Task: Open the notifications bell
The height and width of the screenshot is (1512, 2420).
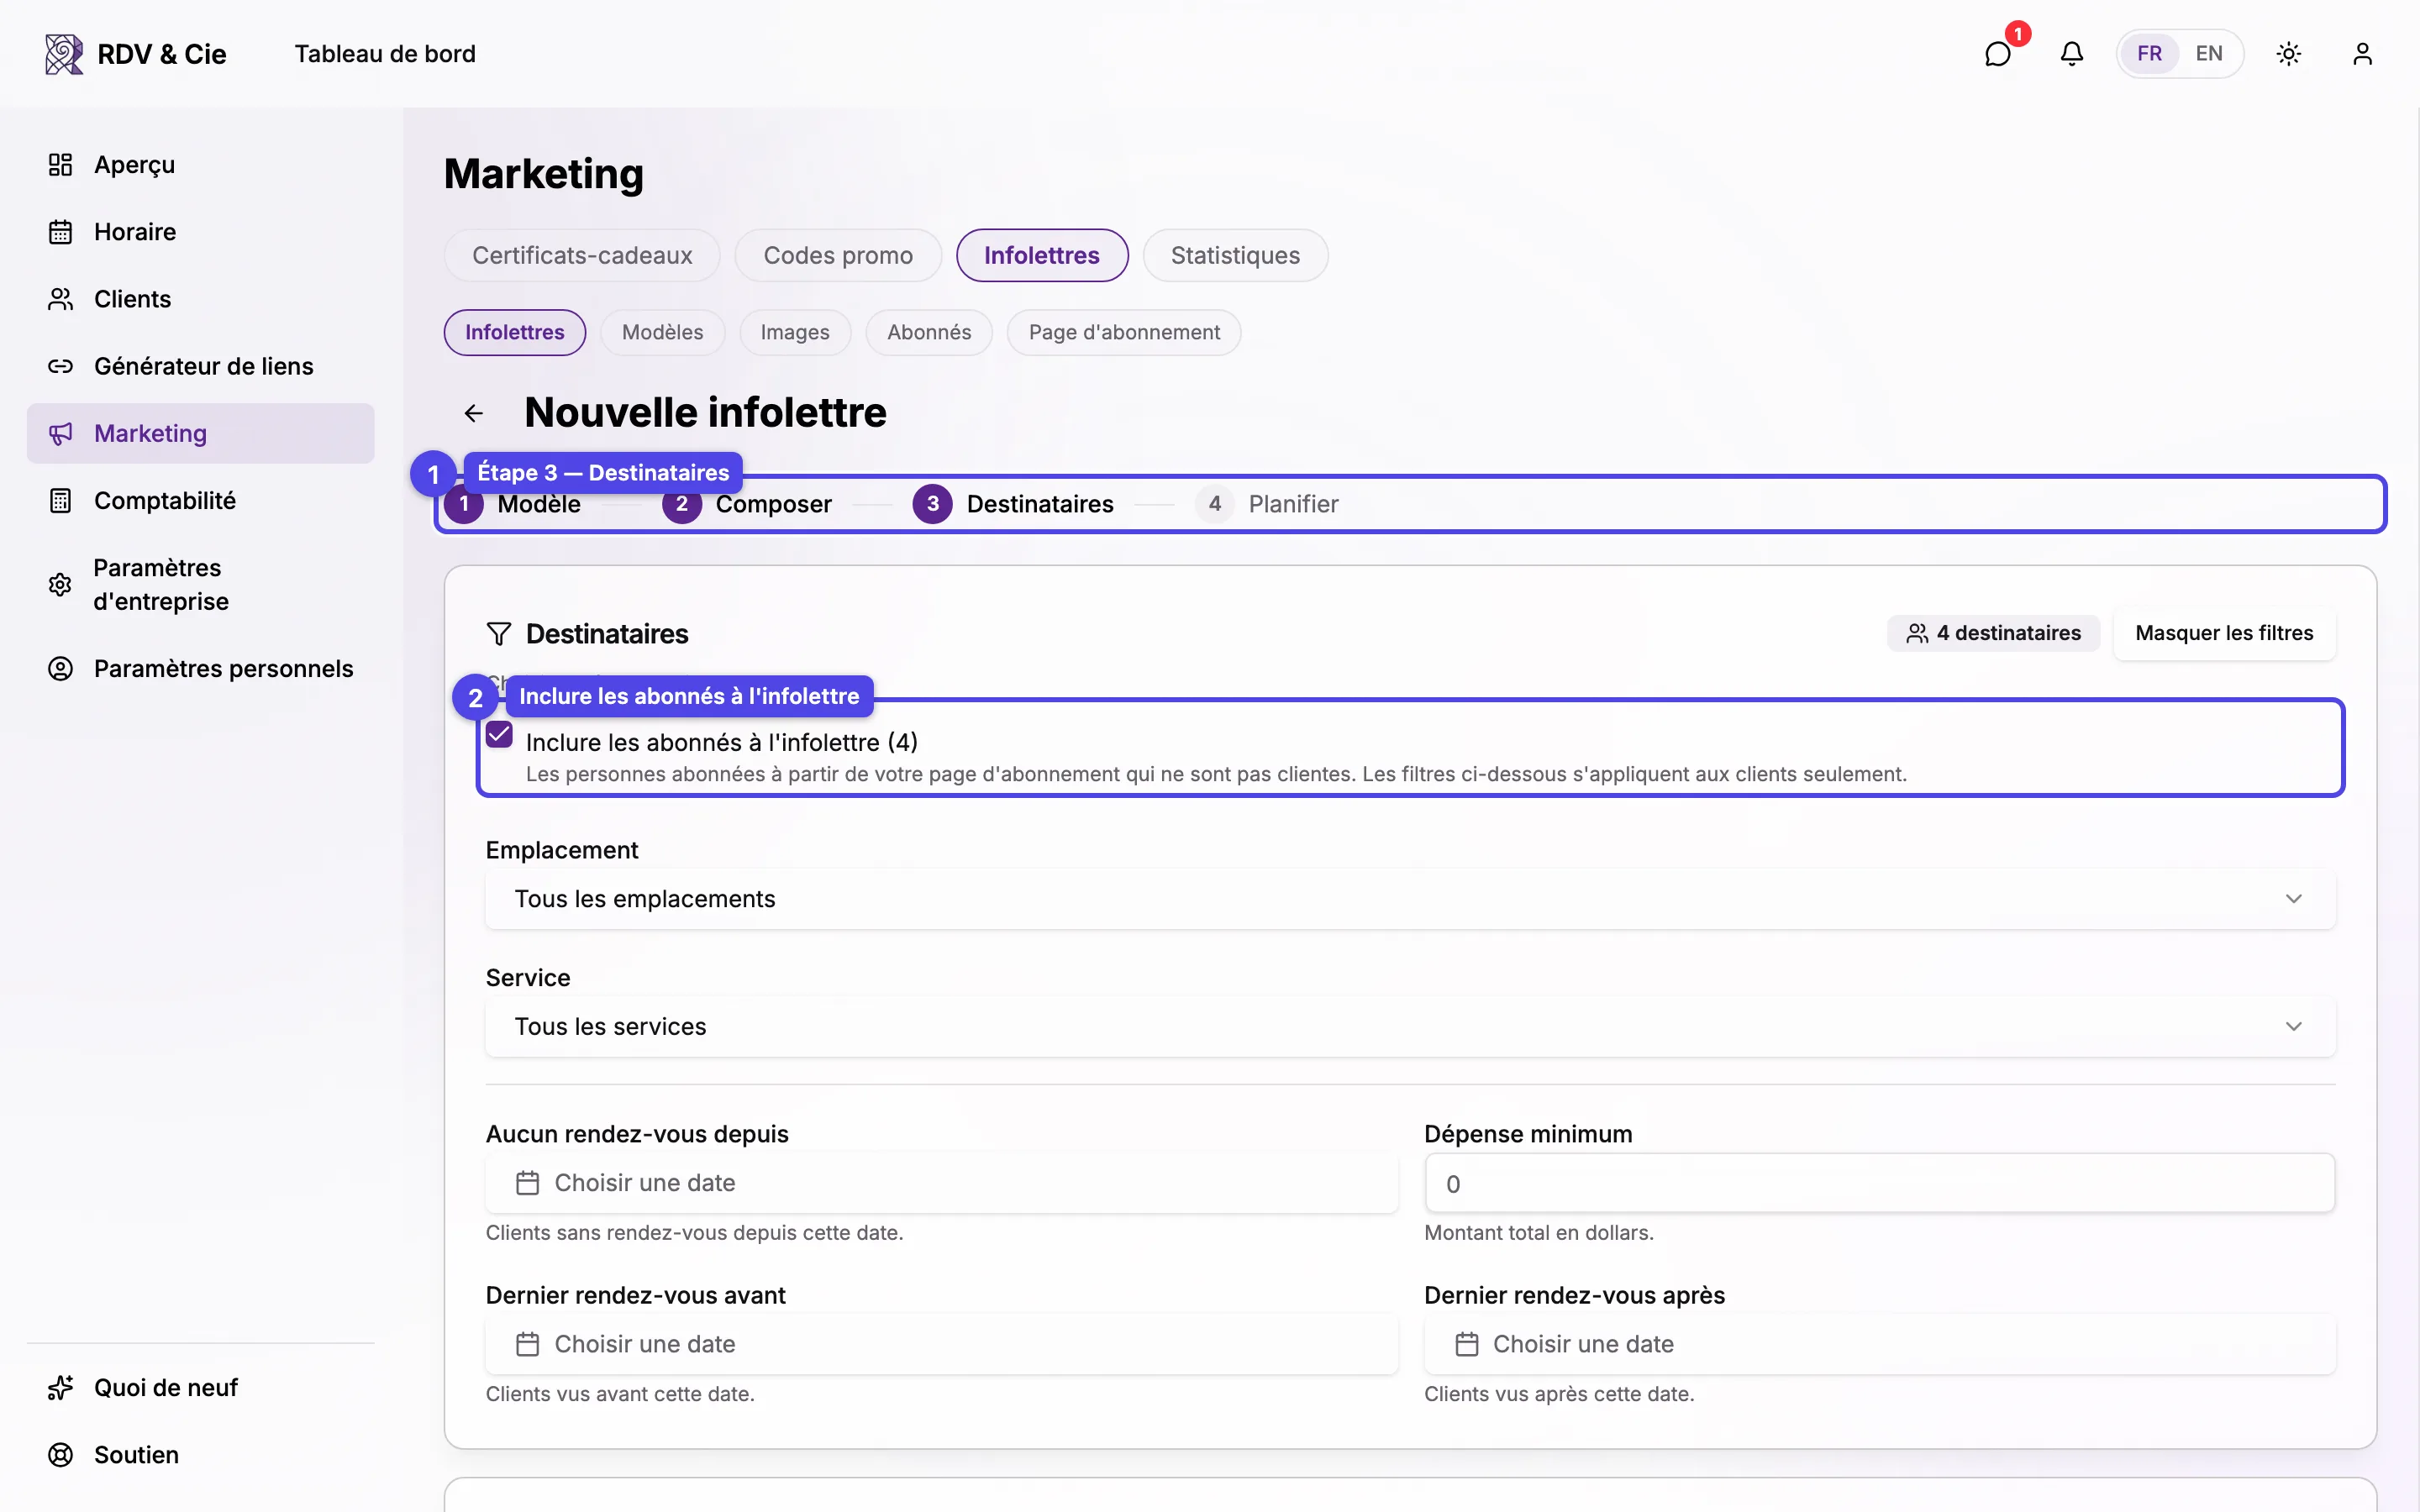Action: pyautogui.click(x=2071, y=54)
